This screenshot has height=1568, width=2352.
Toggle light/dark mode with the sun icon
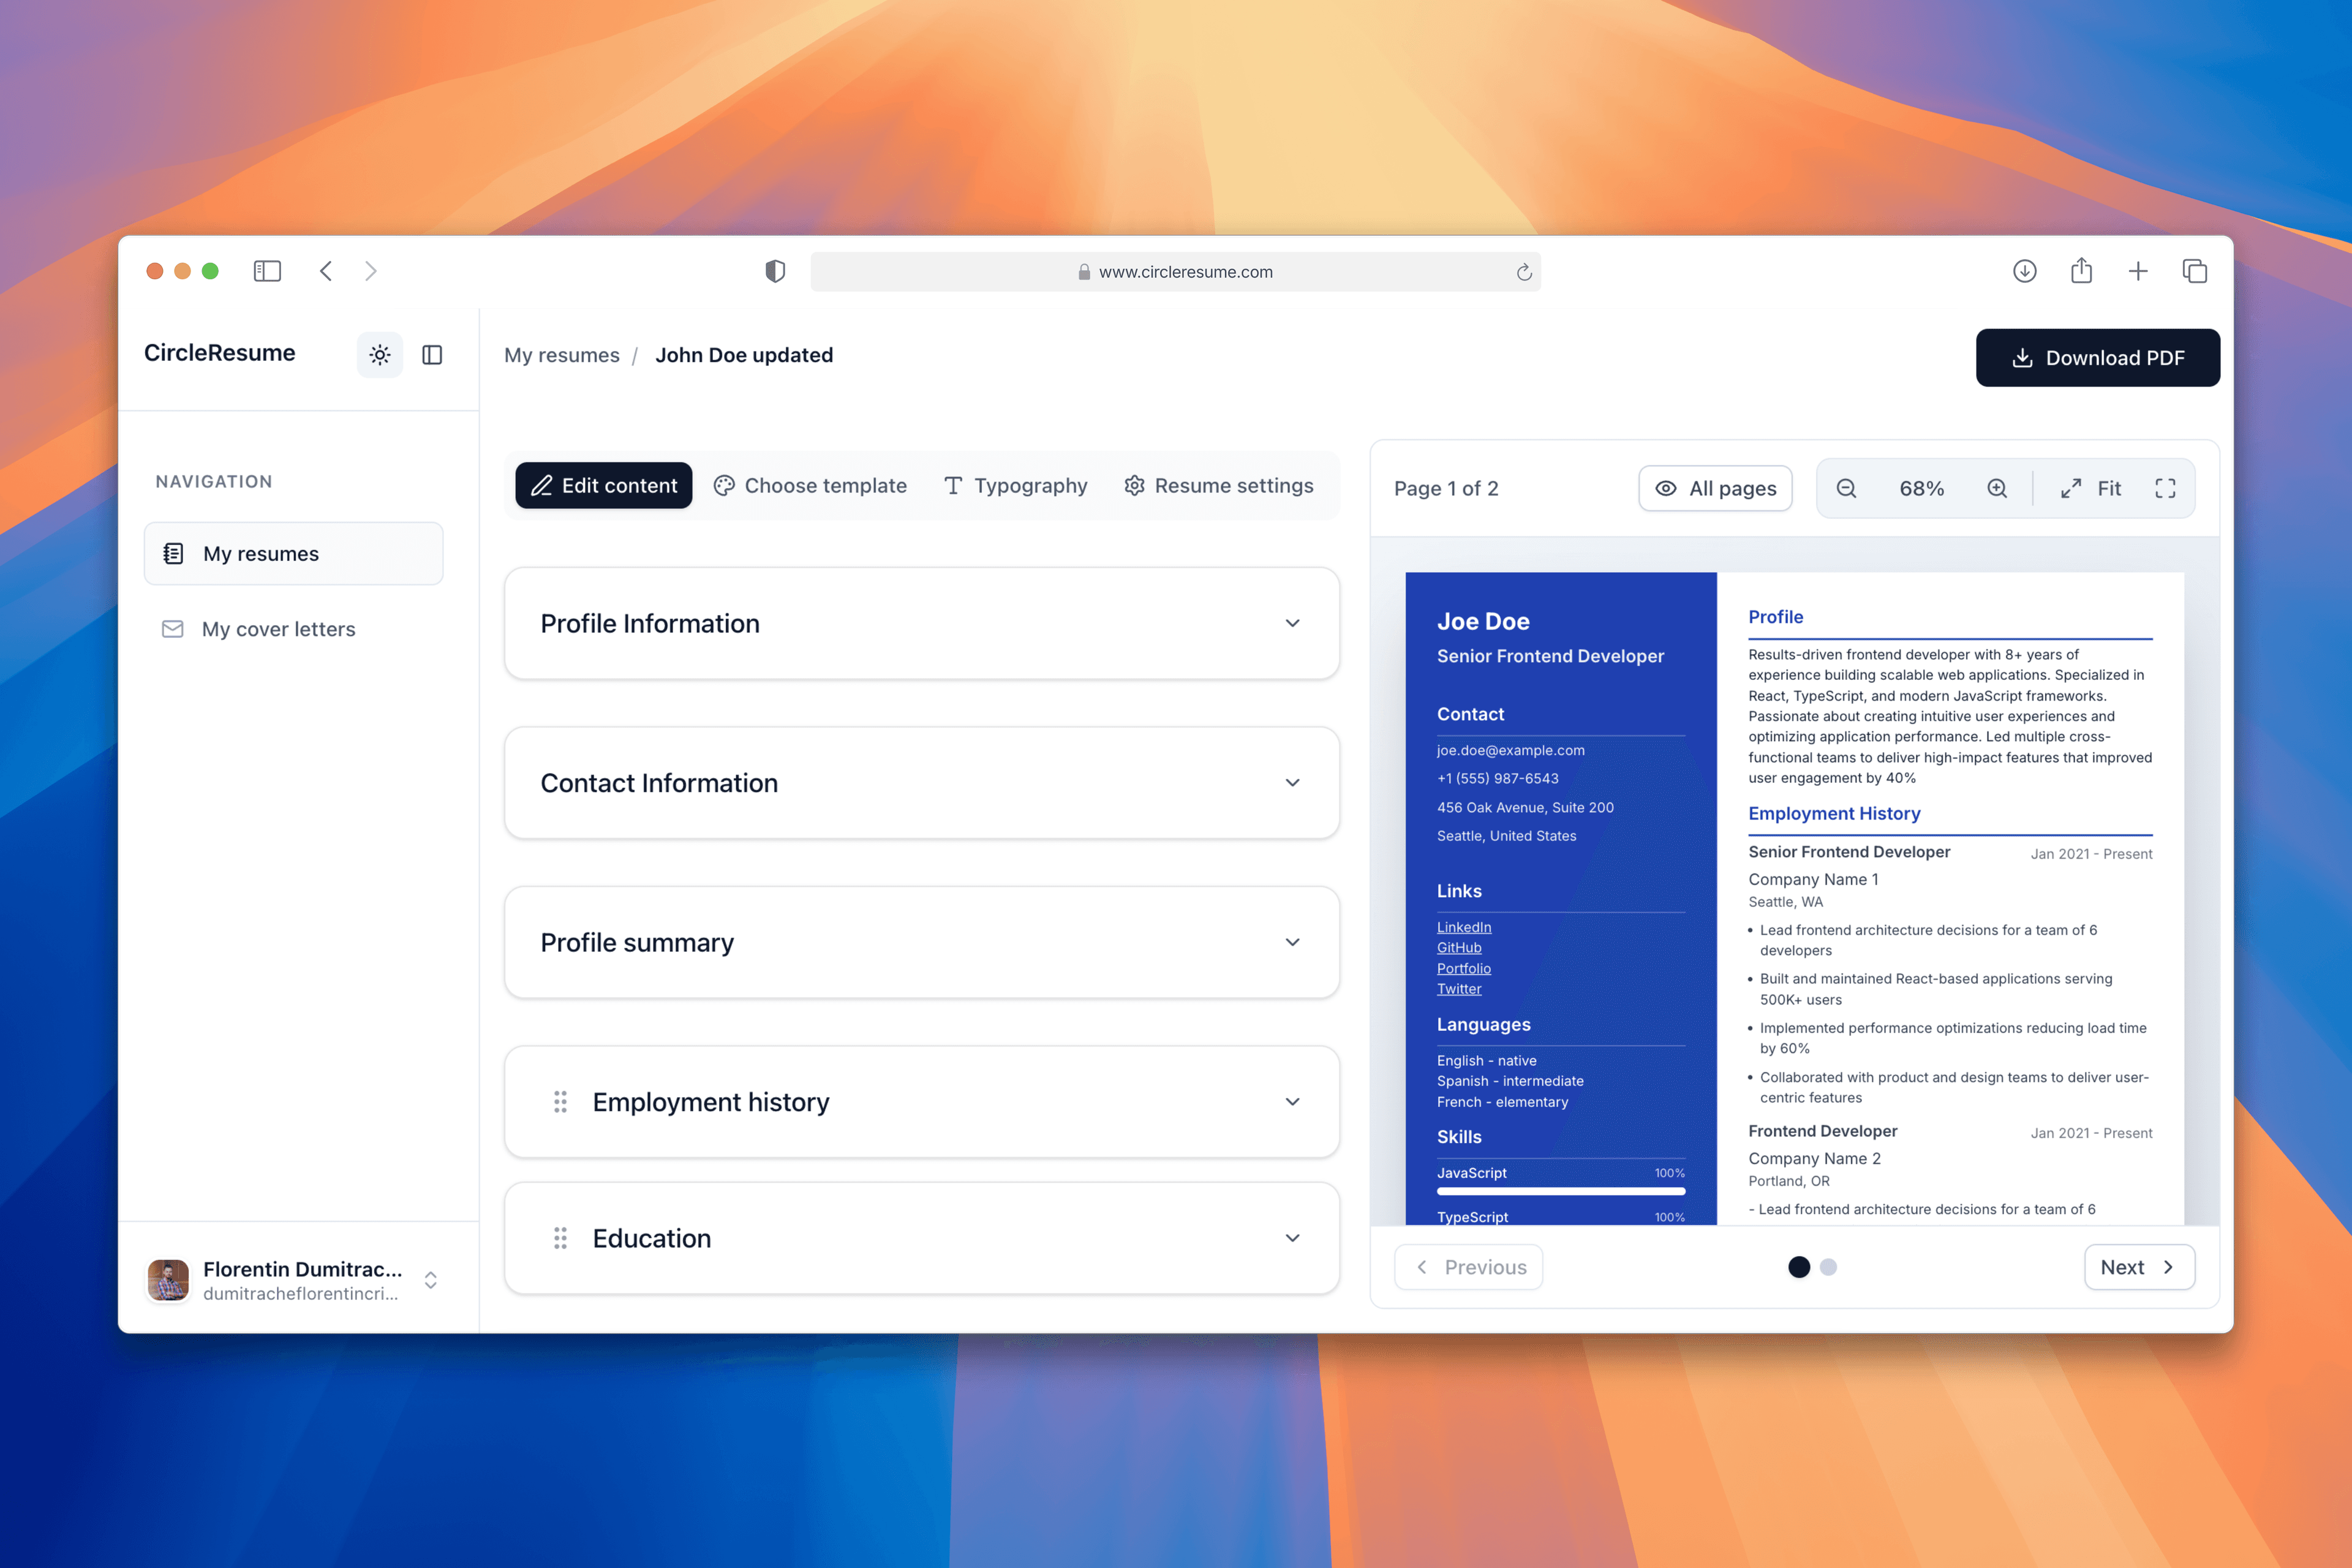pos(379,354)
